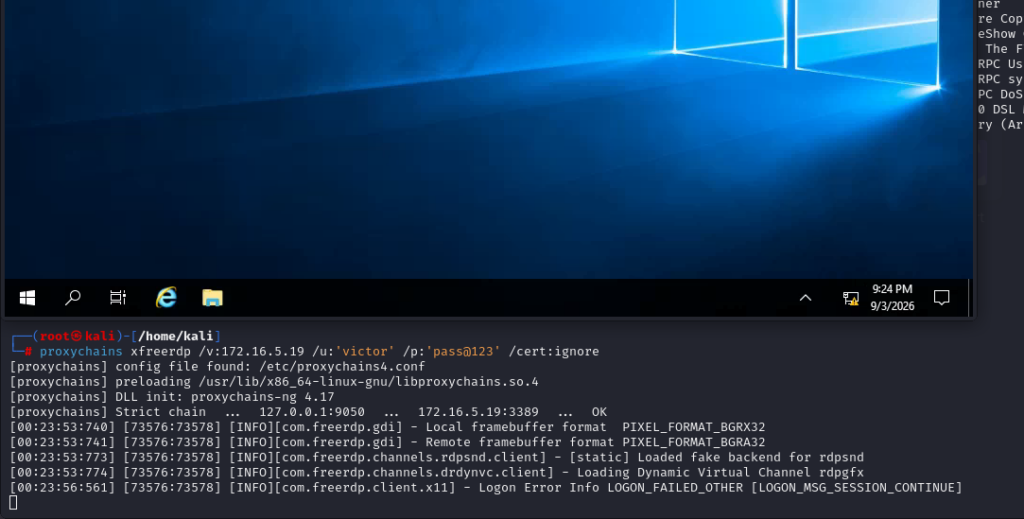Click the /etc/proxychains4.conf path in the output
Image resolution: width=1024 pixels, height=519 pixels.
tap(342, 366)
